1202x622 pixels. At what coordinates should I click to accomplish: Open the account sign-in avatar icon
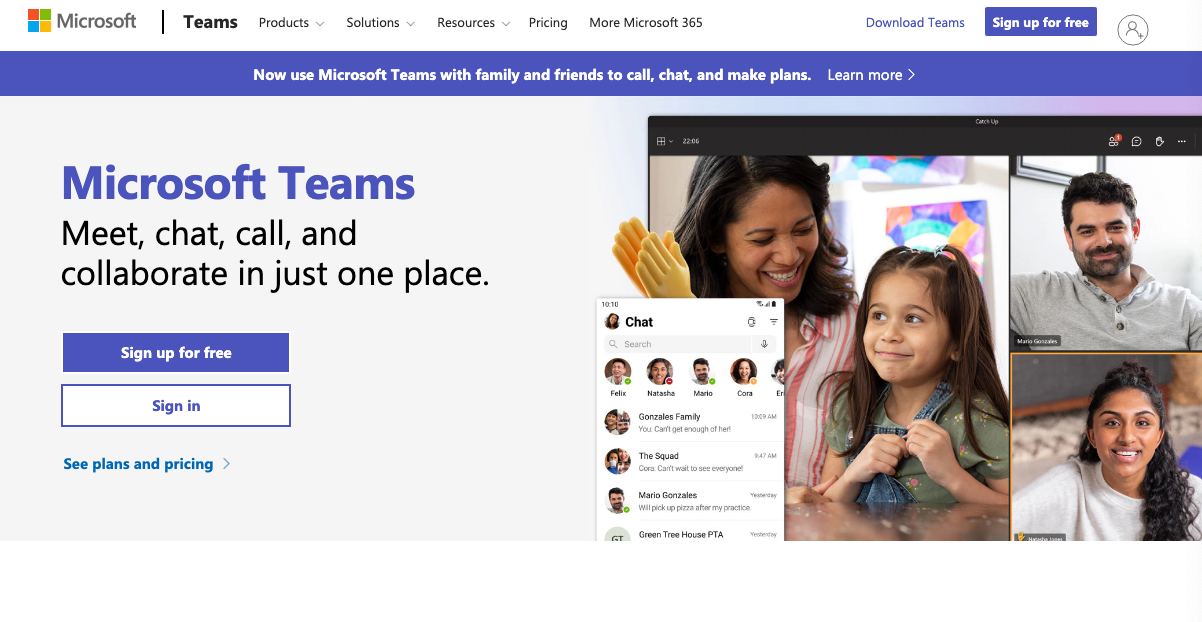pos(1132,30)
